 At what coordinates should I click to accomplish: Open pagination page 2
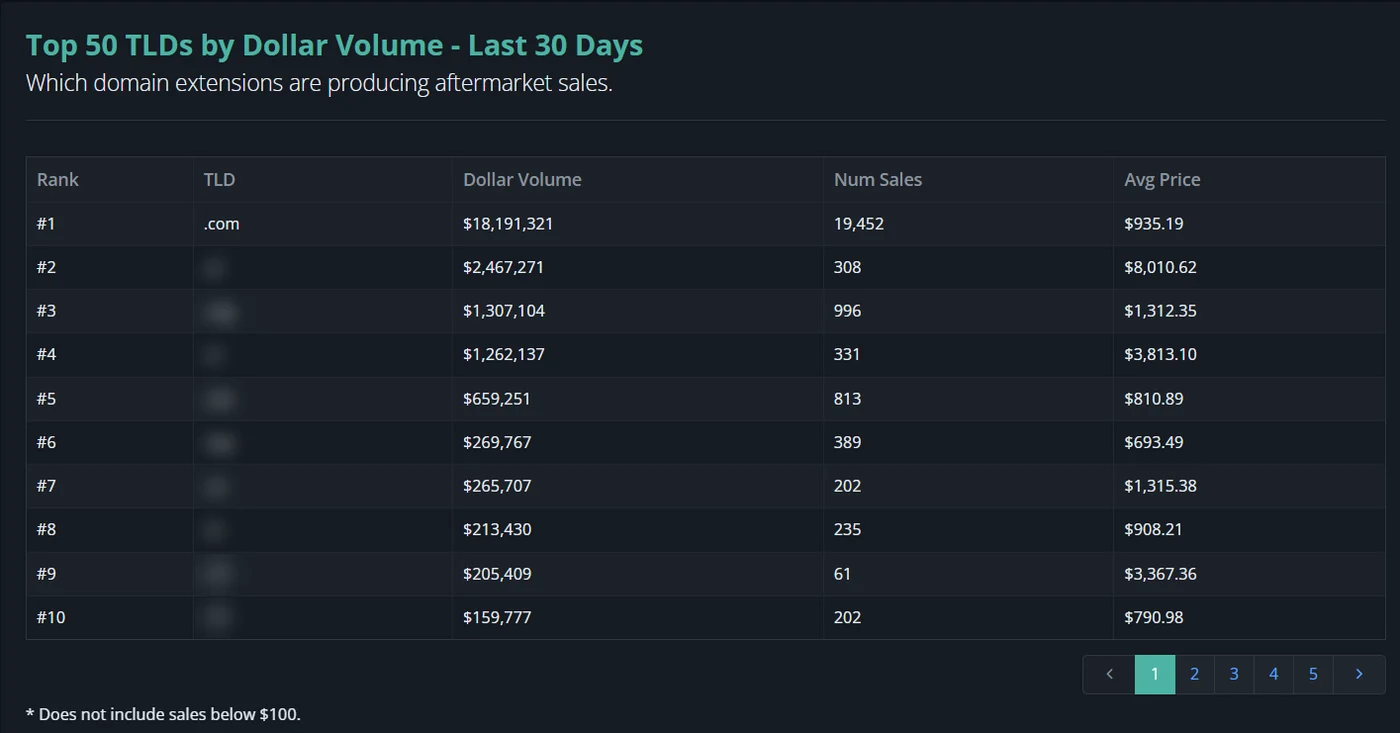(1194, 674)
